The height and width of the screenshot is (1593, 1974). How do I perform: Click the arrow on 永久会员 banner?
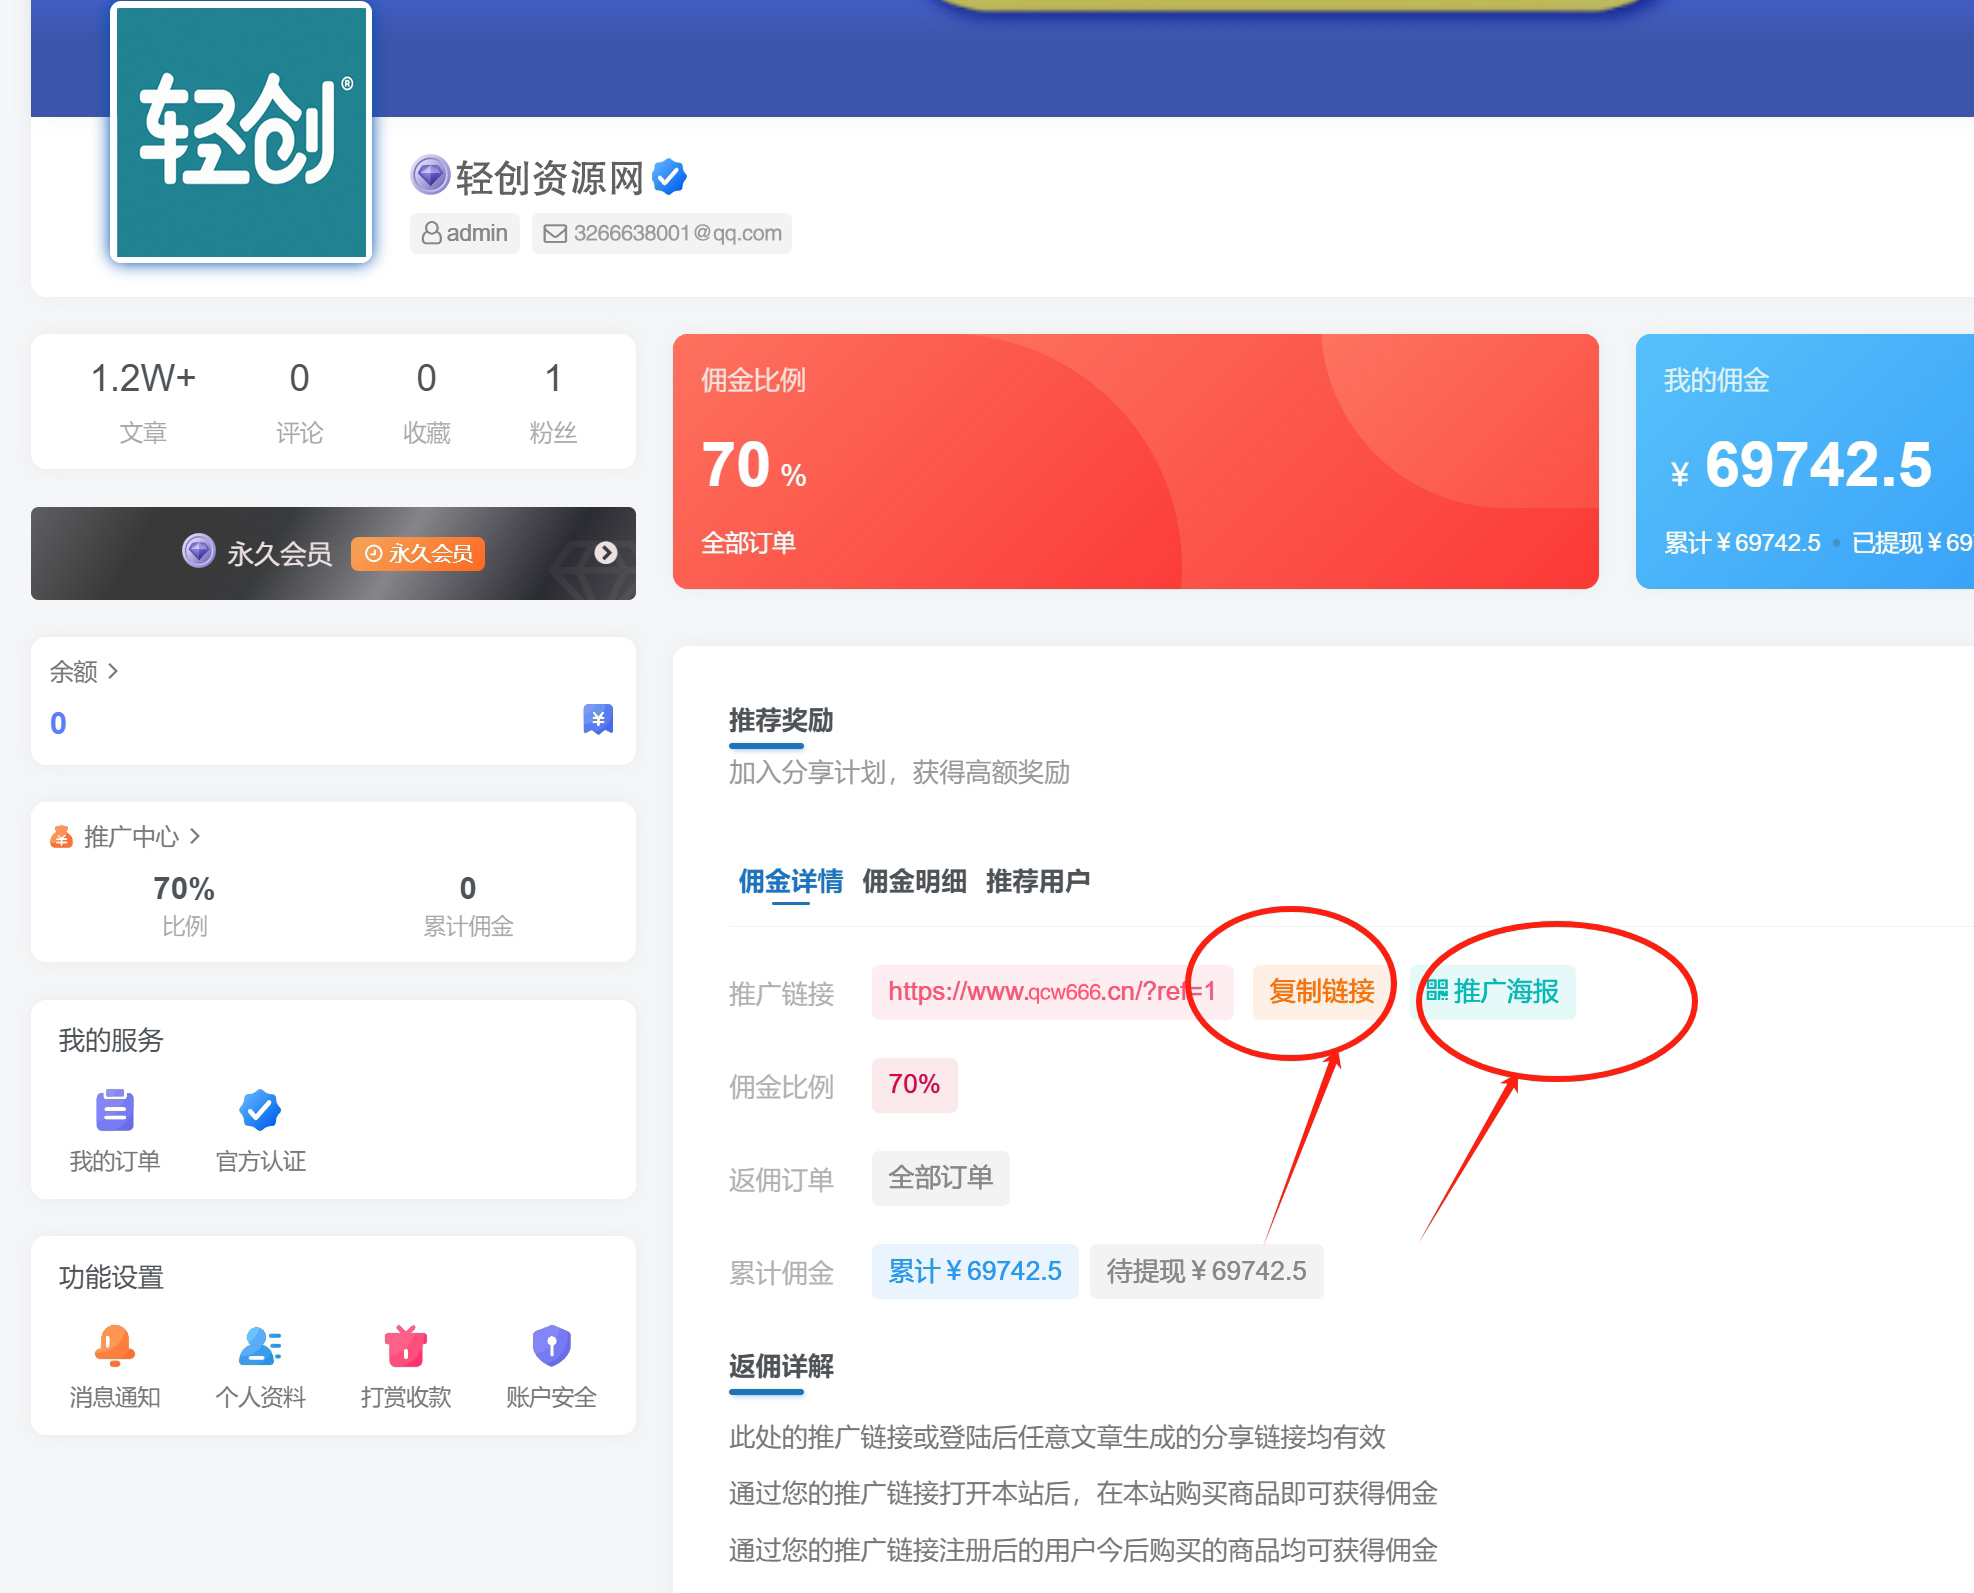point(606,553)
